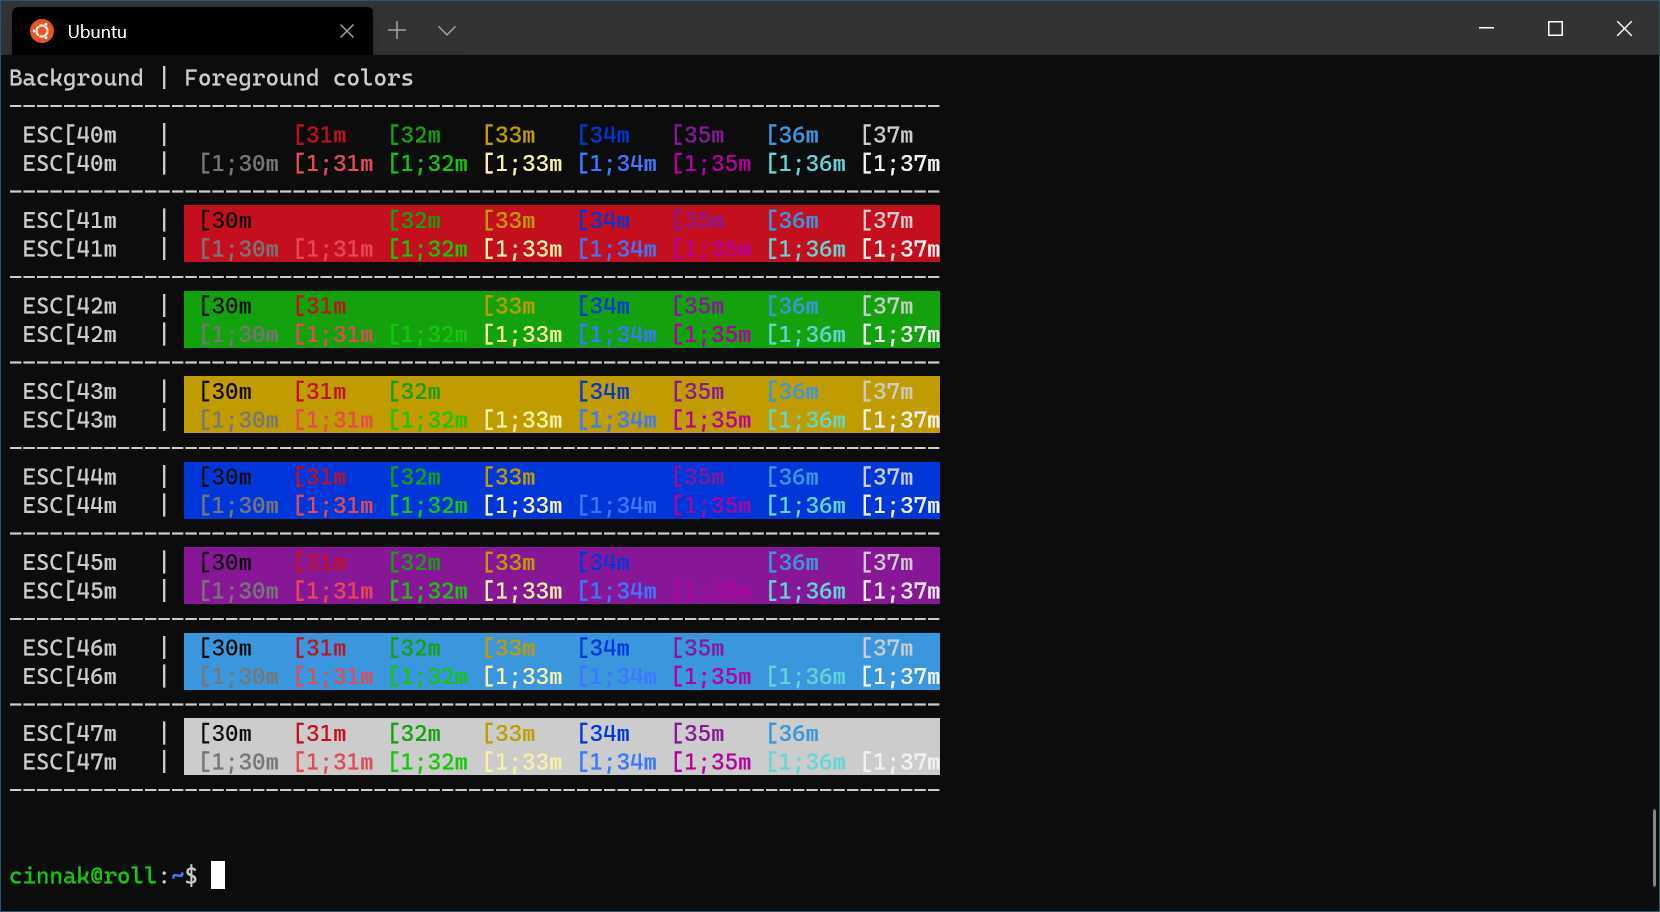Click the first ESC[44m row label
Viewport: 1660px width, 912px height.
click(x=70, y=477)
